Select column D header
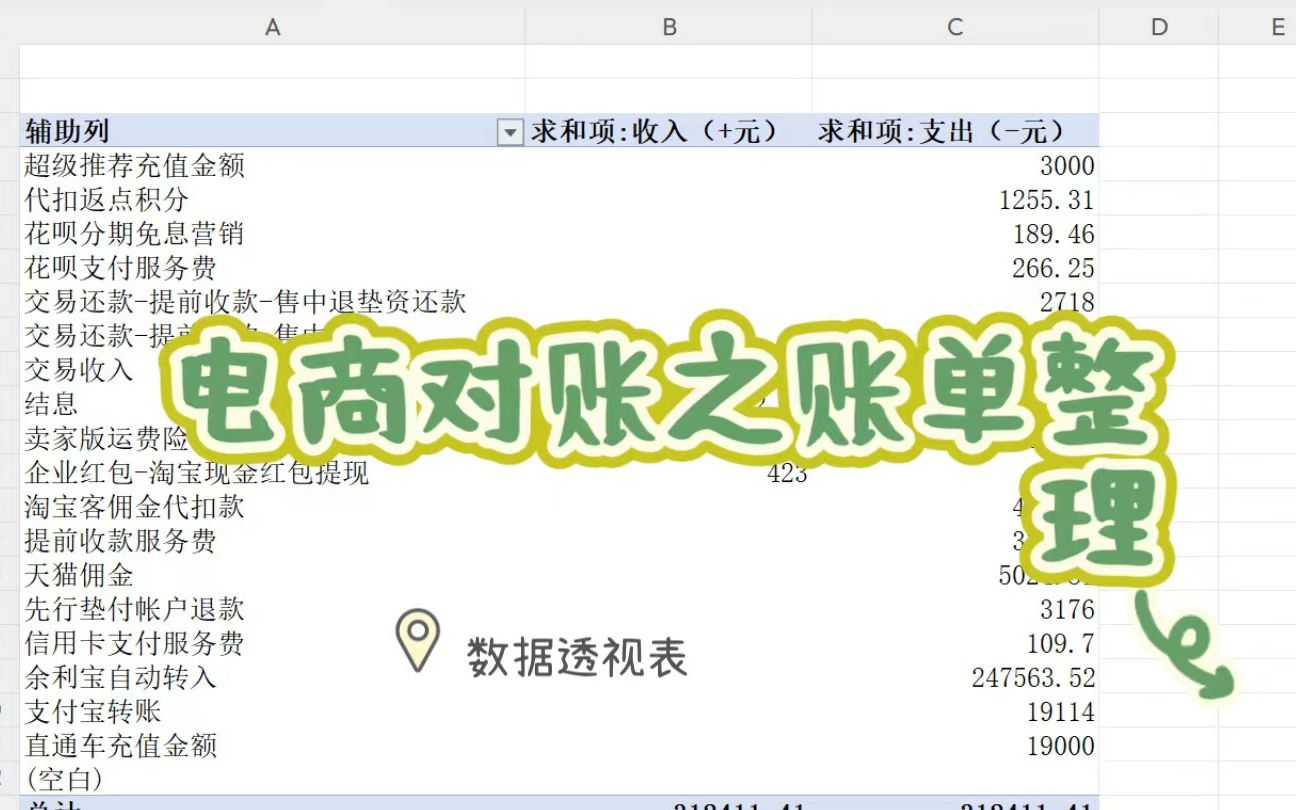 1159,27
